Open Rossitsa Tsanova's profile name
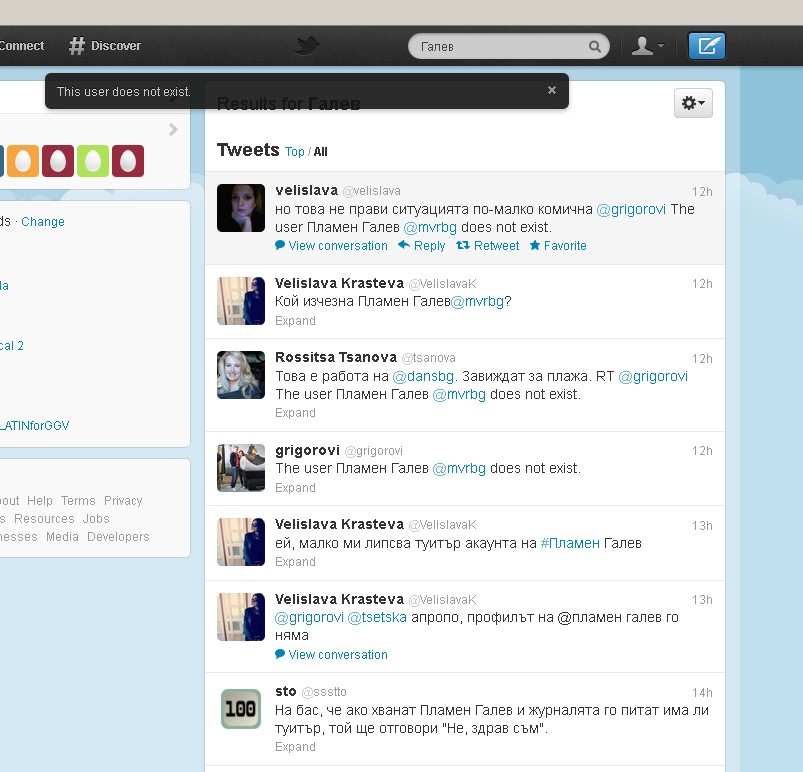803x772 pixels. point(336,357)
